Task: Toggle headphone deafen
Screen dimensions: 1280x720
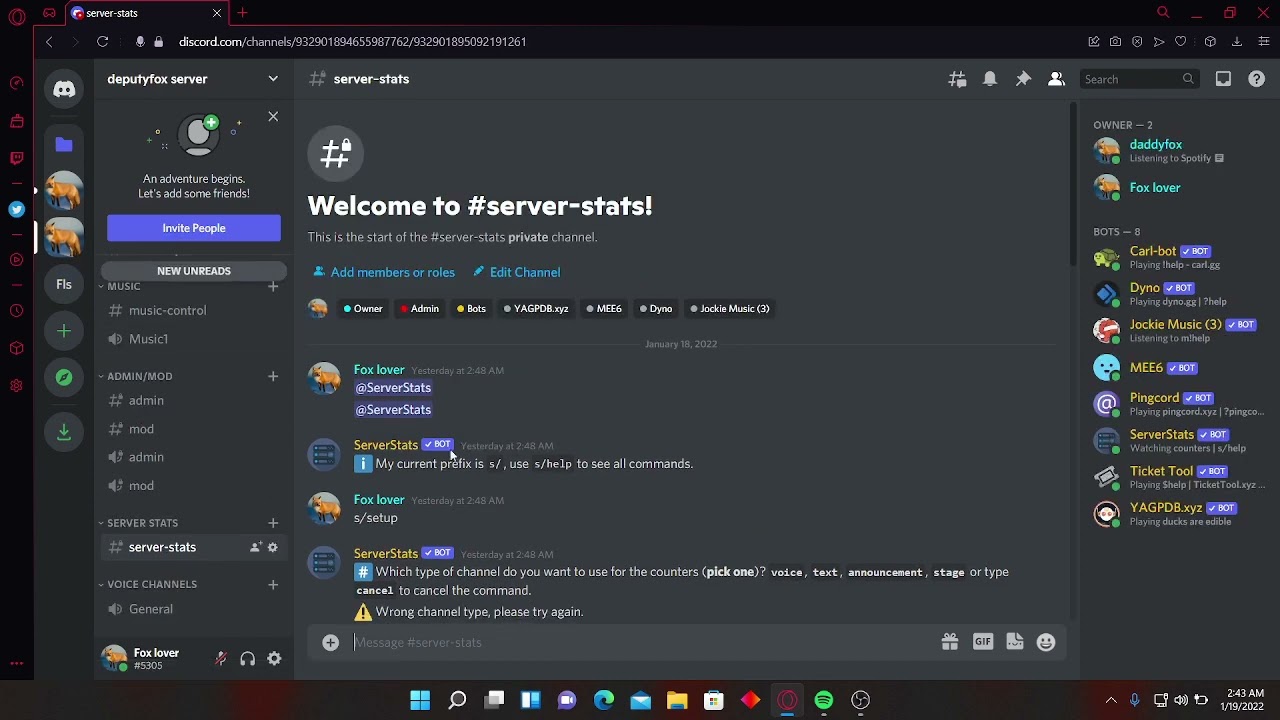Action: pyautogui.click(x=247, y=659)
